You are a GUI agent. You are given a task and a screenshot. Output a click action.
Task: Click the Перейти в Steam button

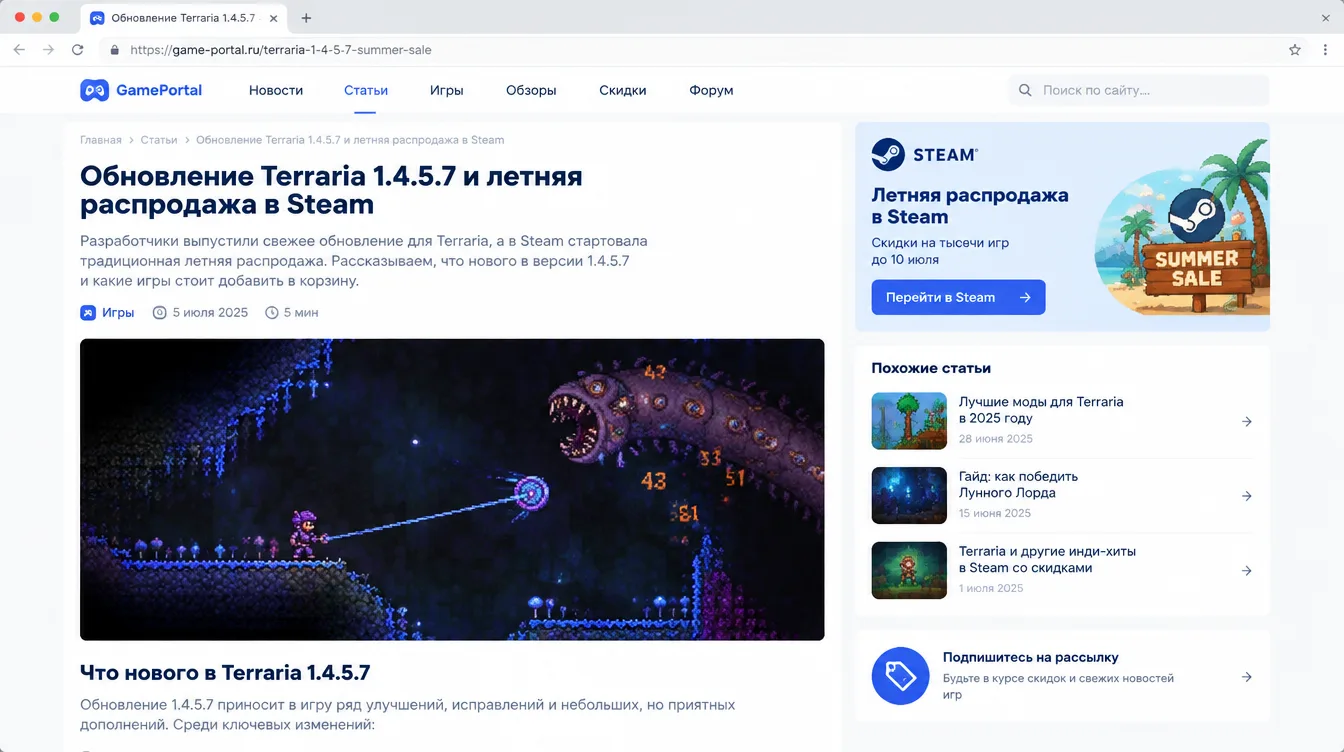958,297
